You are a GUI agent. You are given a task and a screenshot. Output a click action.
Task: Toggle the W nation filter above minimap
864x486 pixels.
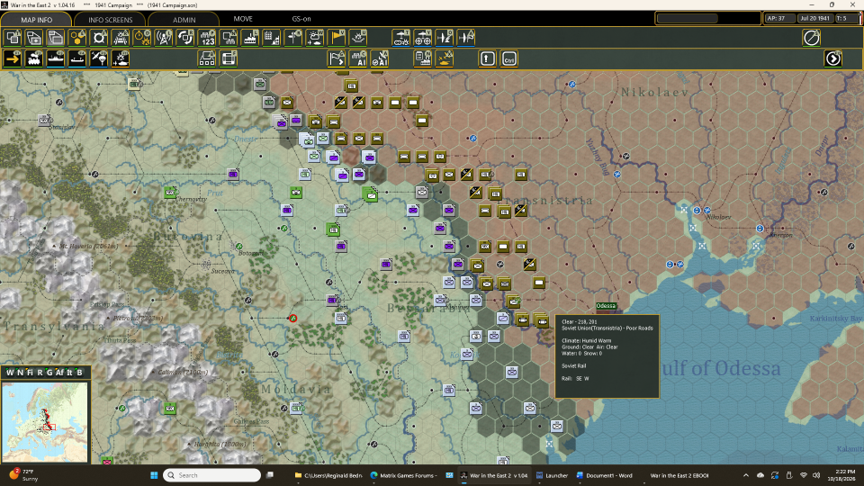(10, 372)
